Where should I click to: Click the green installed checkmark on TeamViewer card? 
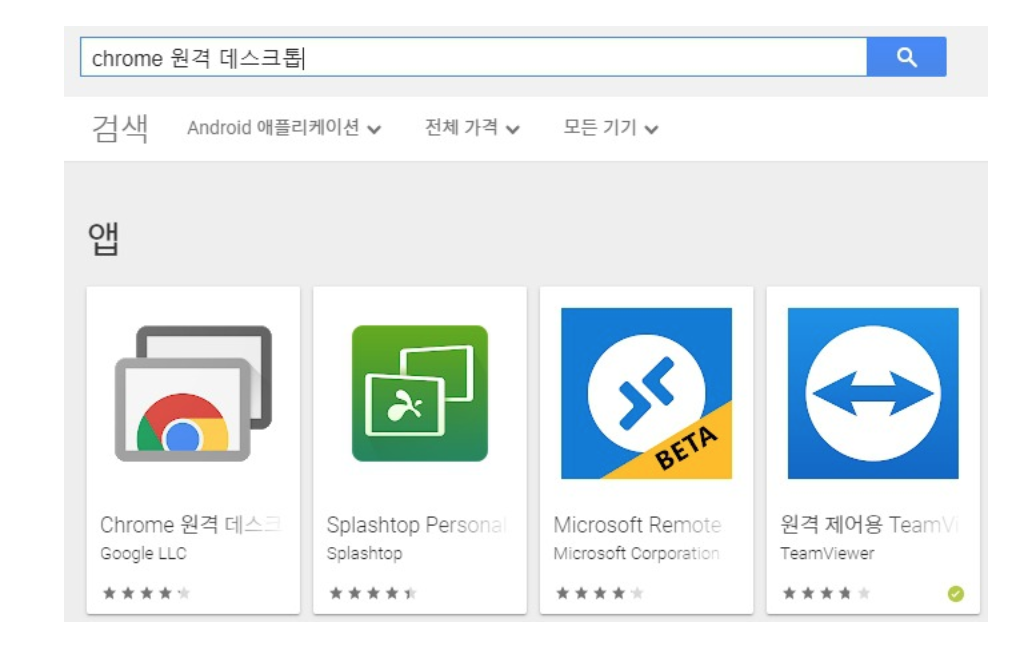[956, 594]
